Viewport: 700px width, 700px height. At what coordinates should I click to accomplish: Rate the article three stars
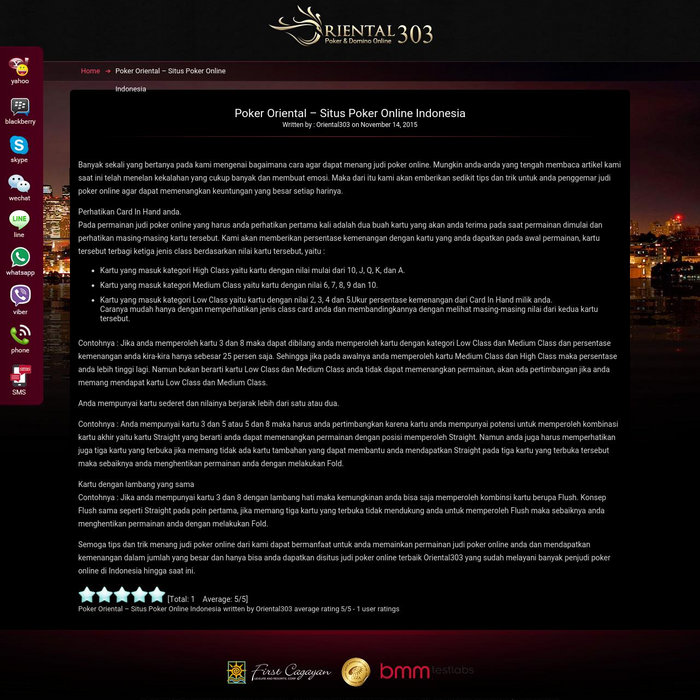pyautogui.click(x=121, y=595)
